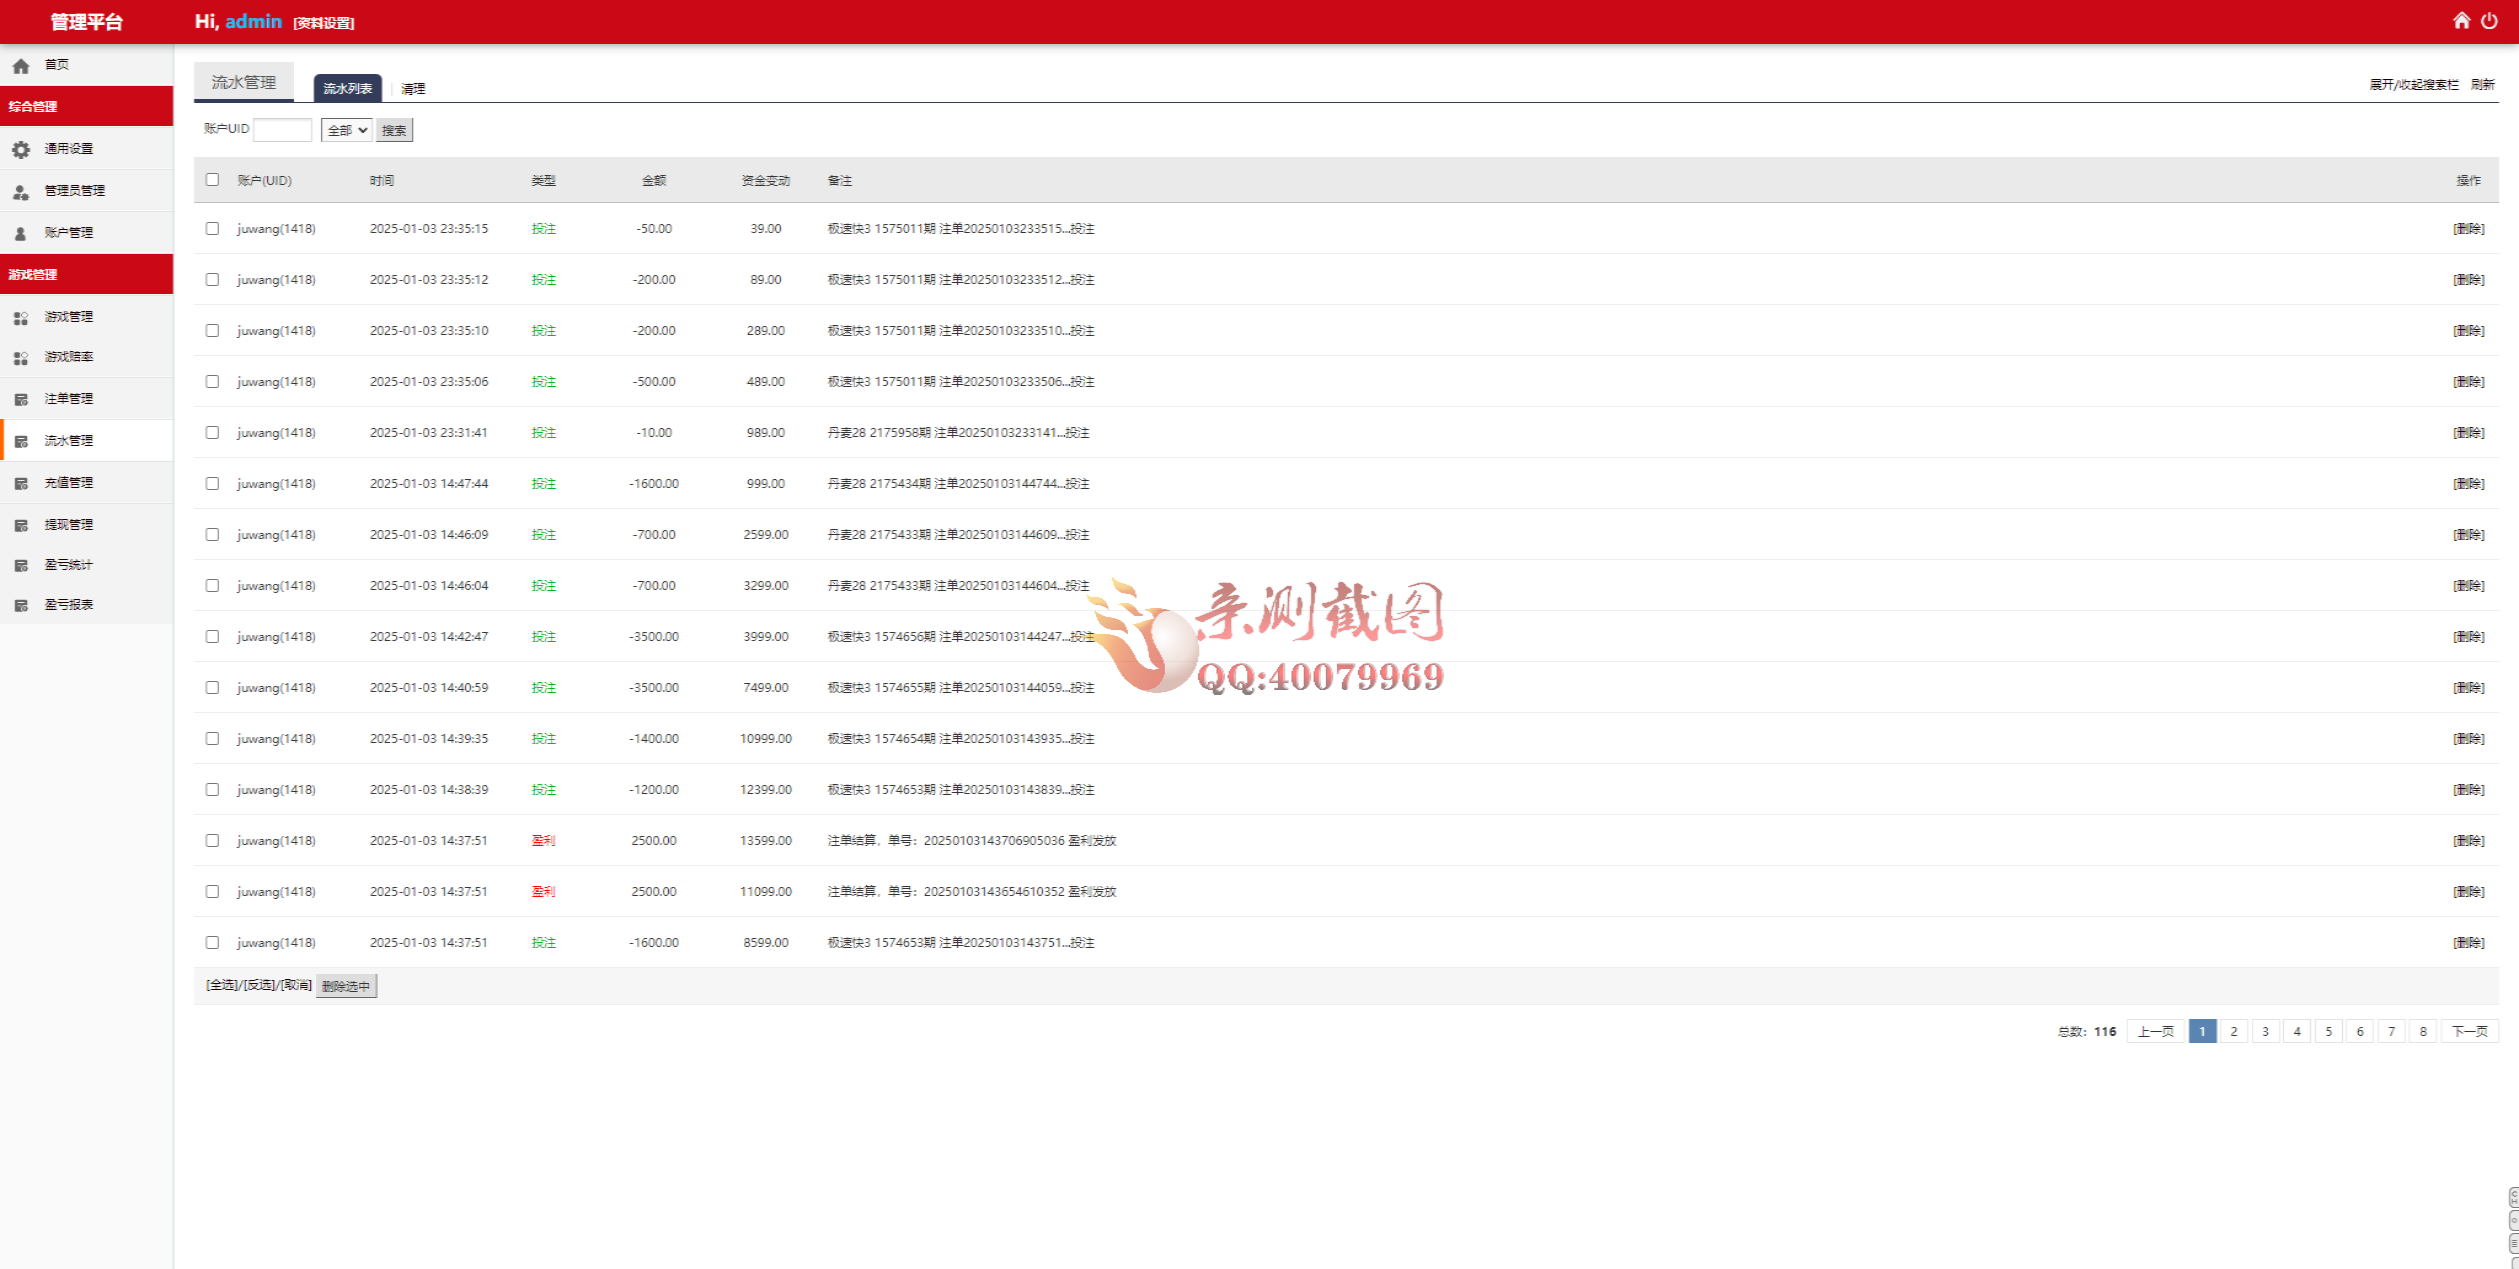The width and height of the screenshot is (2519, 1269).
Task: Check the checkbox on the first 投注 row
Action: point(212,228)
